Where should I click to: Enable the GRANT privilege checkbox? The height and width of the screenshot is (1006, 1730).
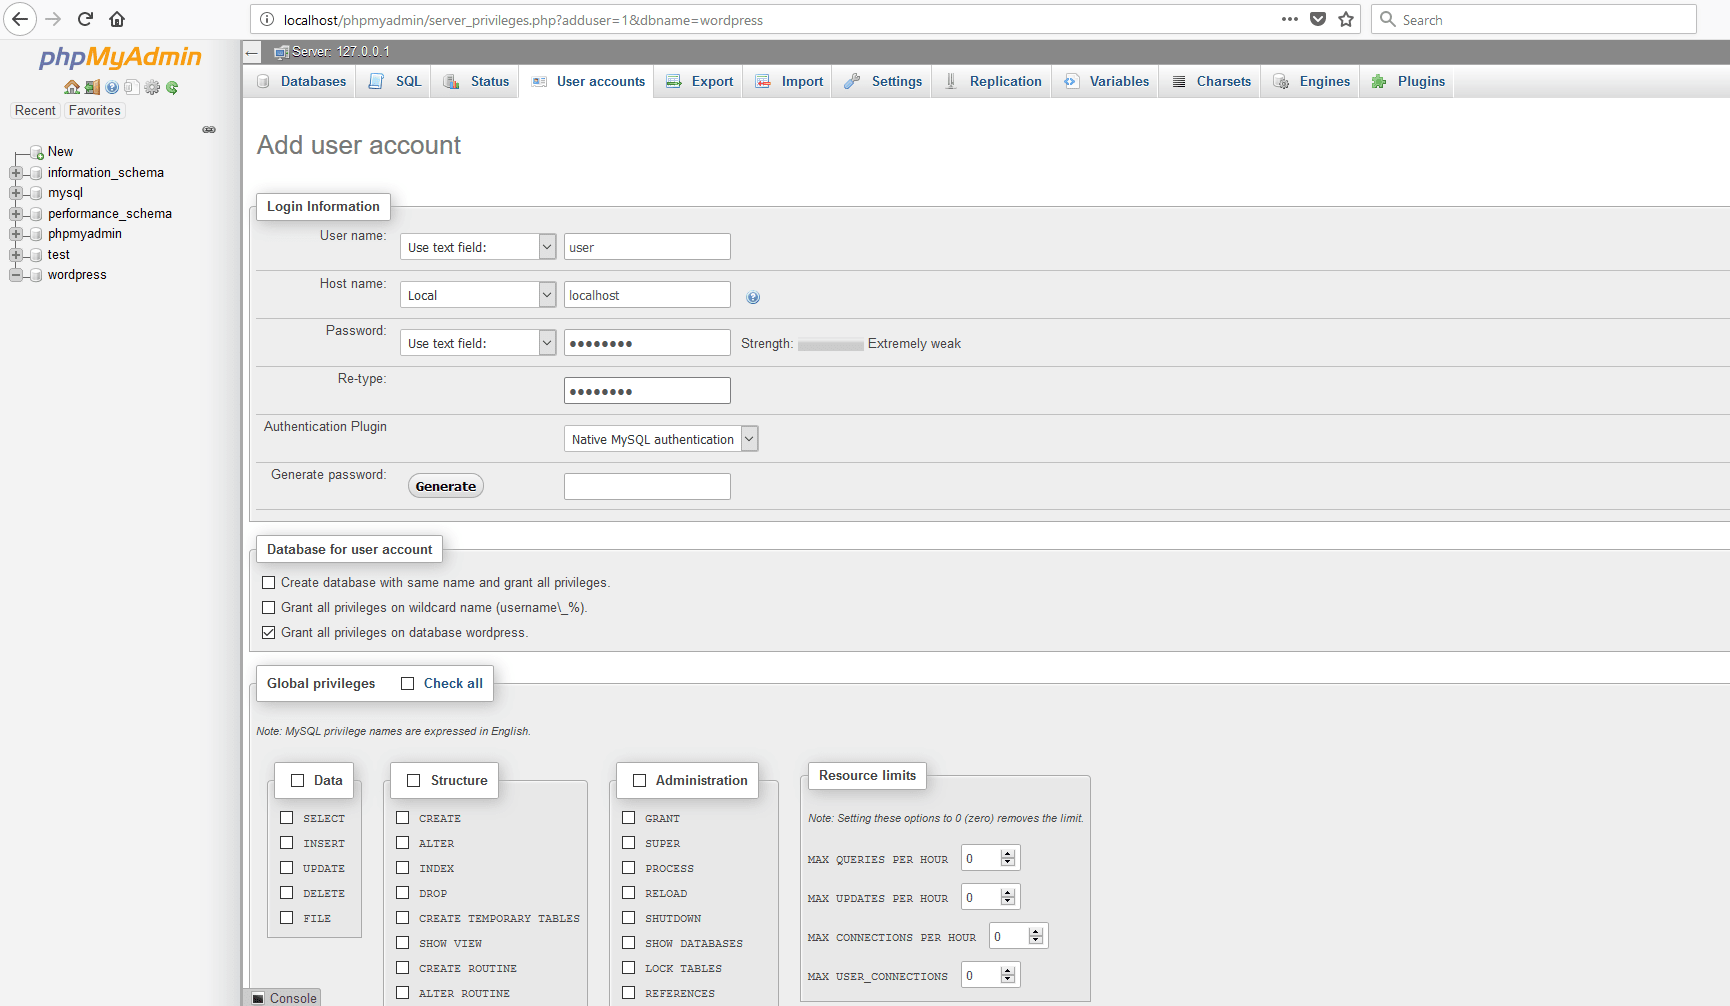[x=628, y=818]
